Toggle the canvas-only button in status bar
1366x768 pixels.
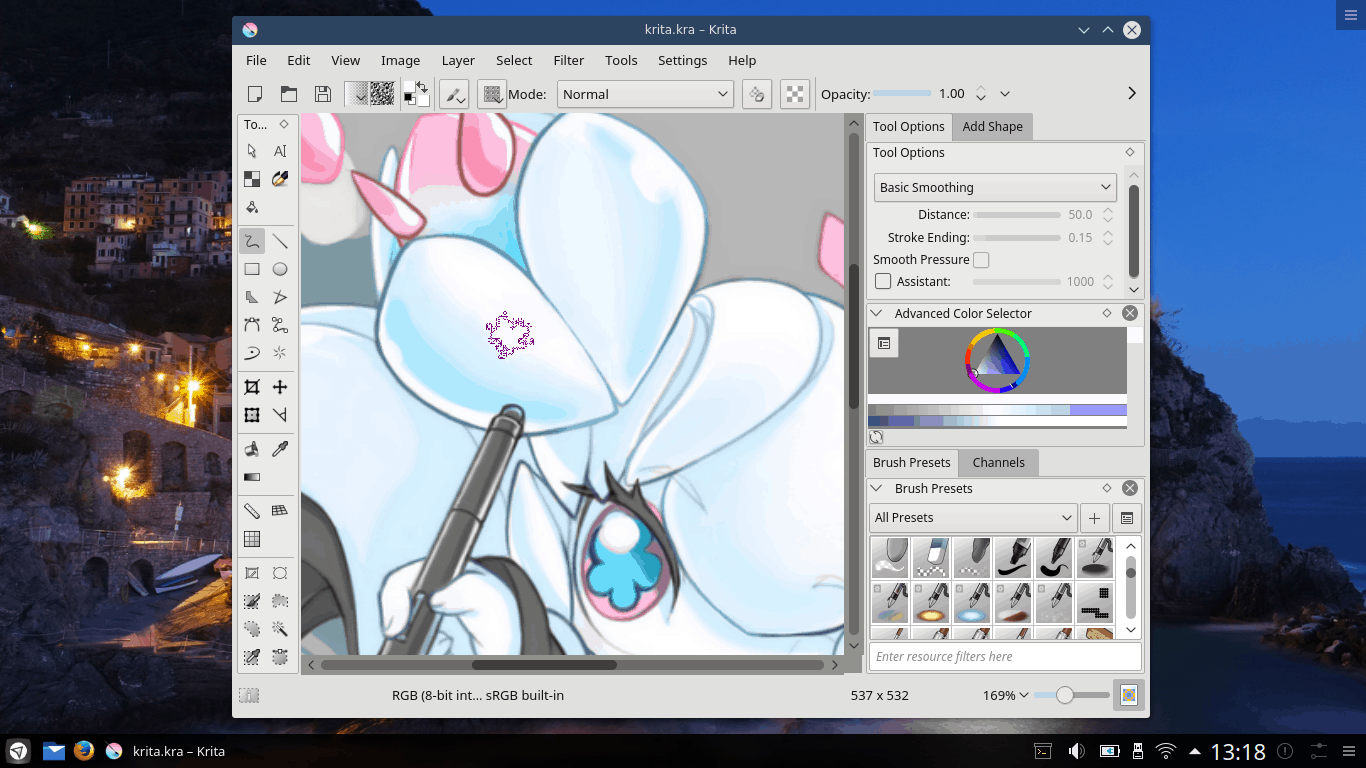click(x=1129, y=695)
